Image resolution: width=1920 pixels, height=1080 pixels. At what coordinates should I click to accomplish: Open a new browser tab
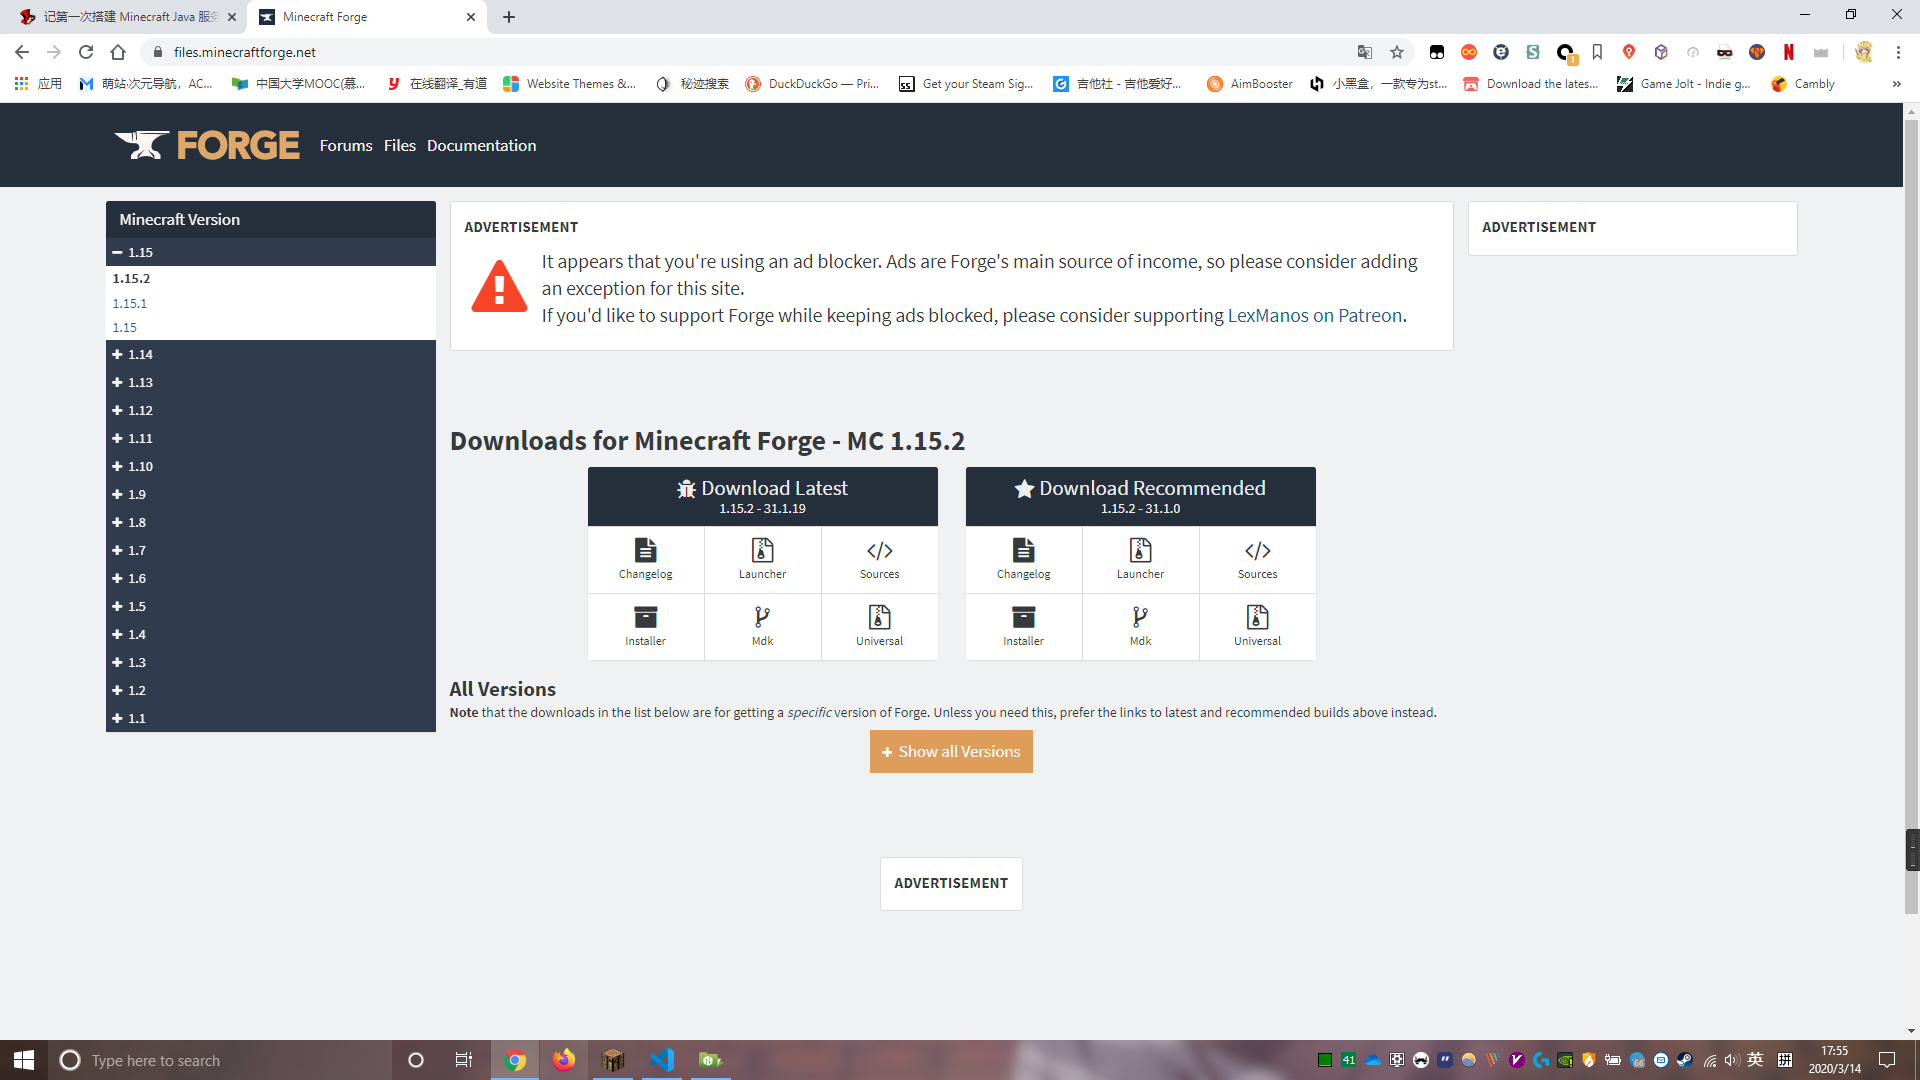(x=509, y=17)
